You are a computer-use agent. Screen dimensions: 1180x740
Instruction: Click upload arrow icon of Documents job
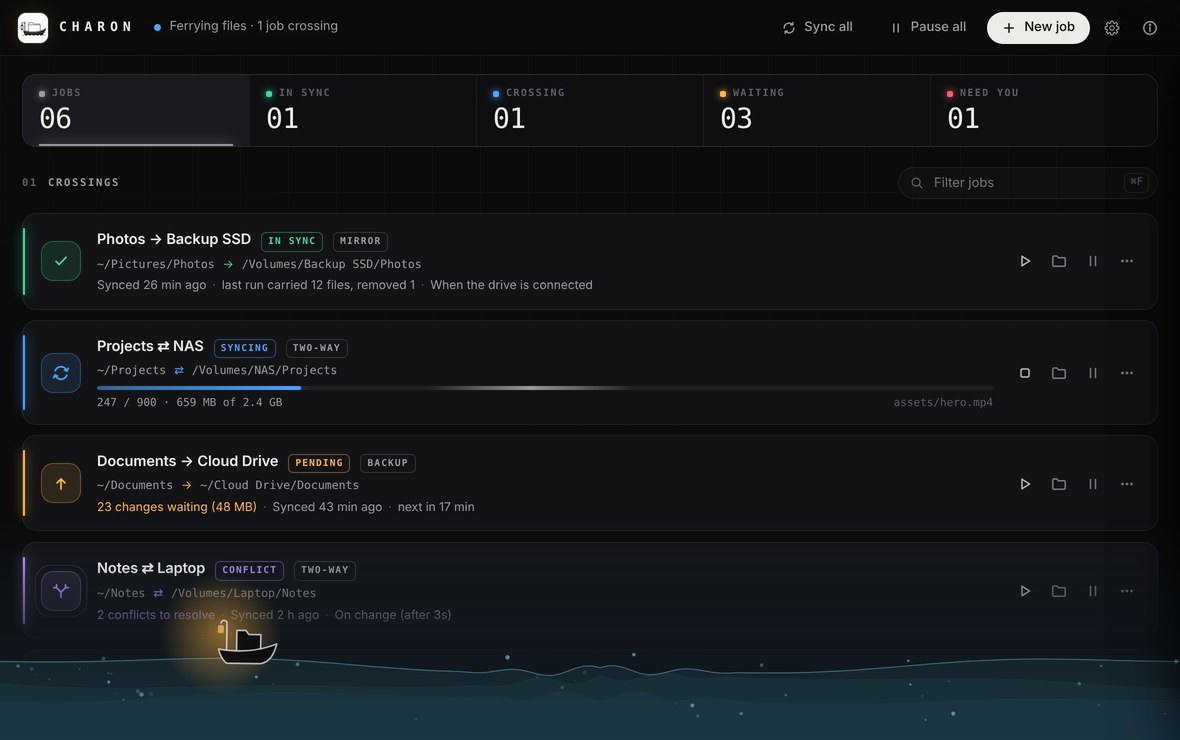tap(61, 483)
